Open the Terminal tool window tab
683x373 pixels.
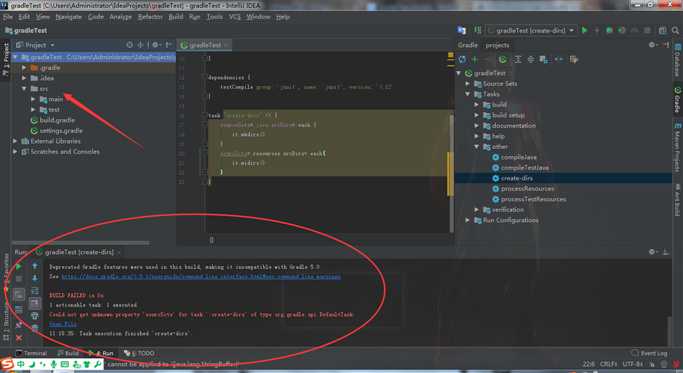pos(31,353)
